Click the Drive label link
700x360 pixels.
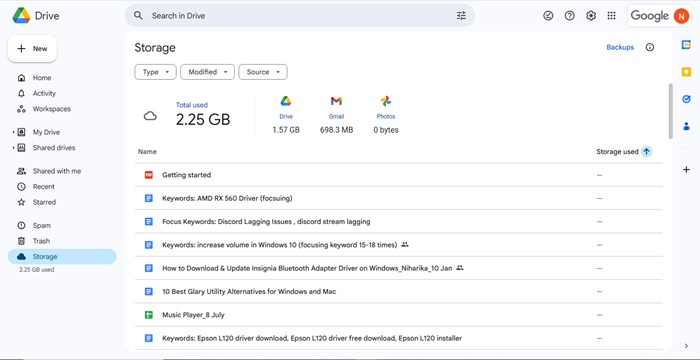tap(286, 117)
